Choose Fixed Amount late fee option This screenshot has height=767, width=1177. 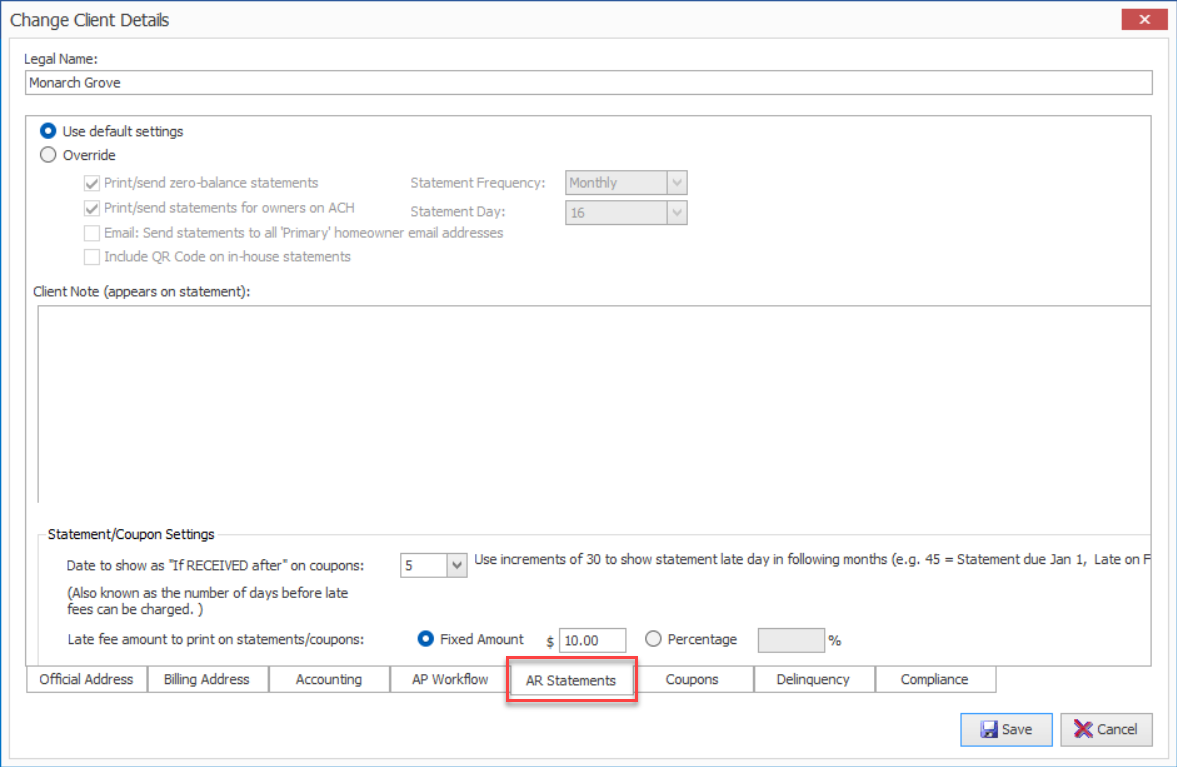pyautogui.click(x=426, y=639)
